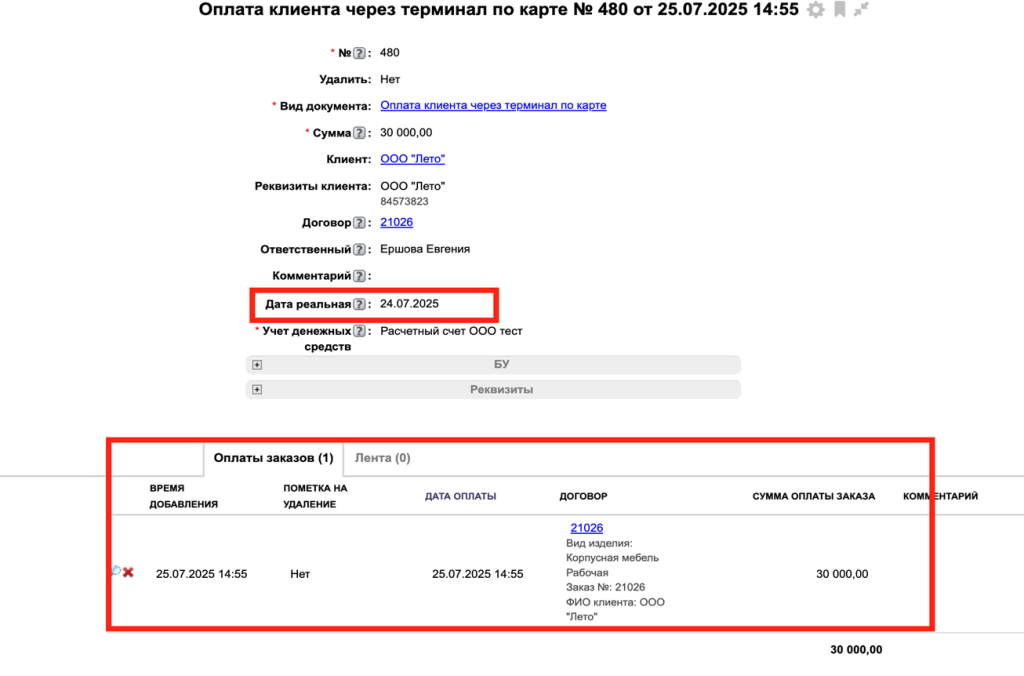This screenshot has width=1024, height=676.
Task: Open client link ООО "Лето"
Action: coord(412,159)
